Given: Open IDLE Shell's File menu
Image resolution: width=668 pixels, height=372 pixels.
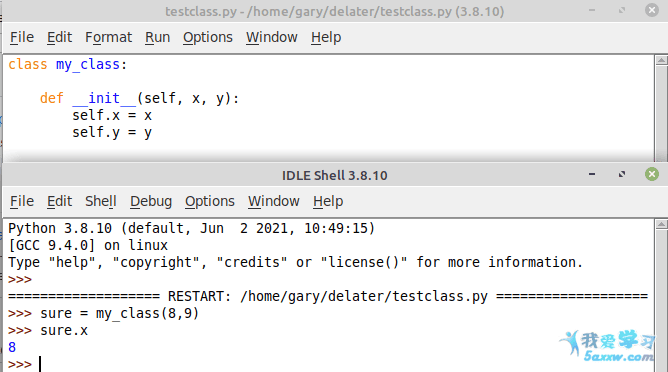Looking at the screenshot, I should (22, 201).
